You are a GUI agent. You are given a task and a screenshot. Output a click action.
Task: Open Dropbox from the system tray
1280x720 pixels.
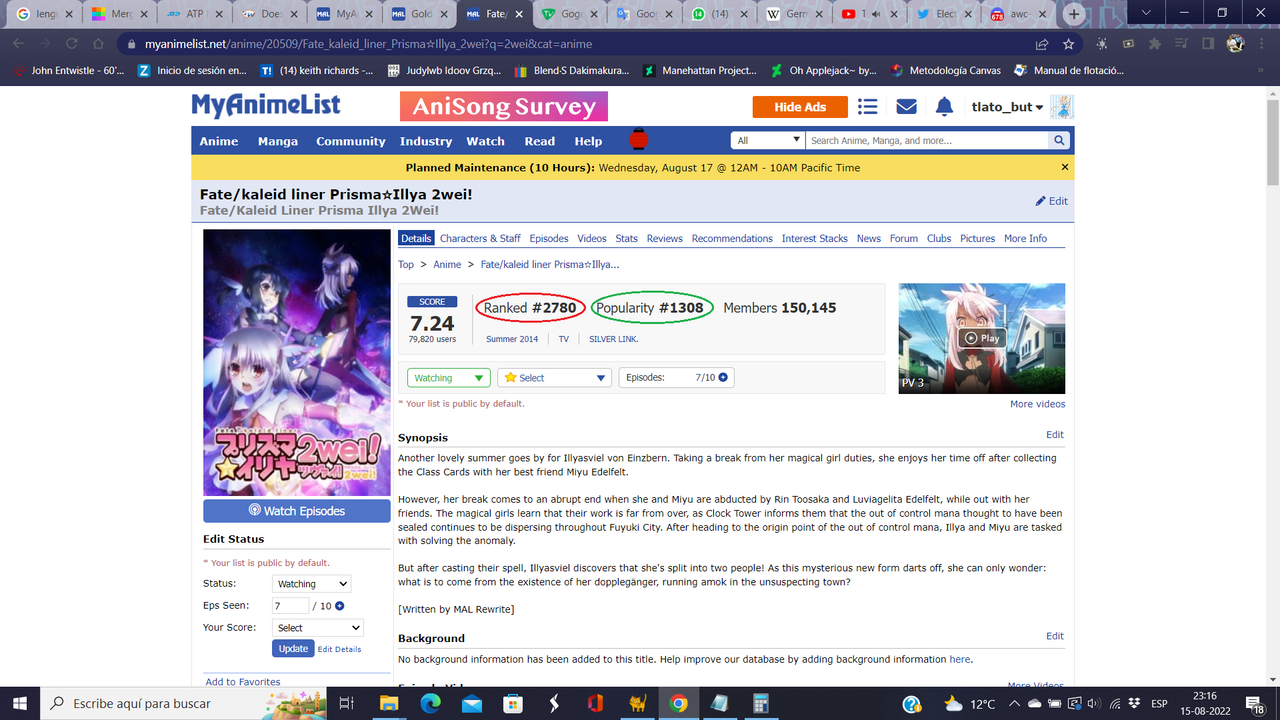pos(1136,703)
